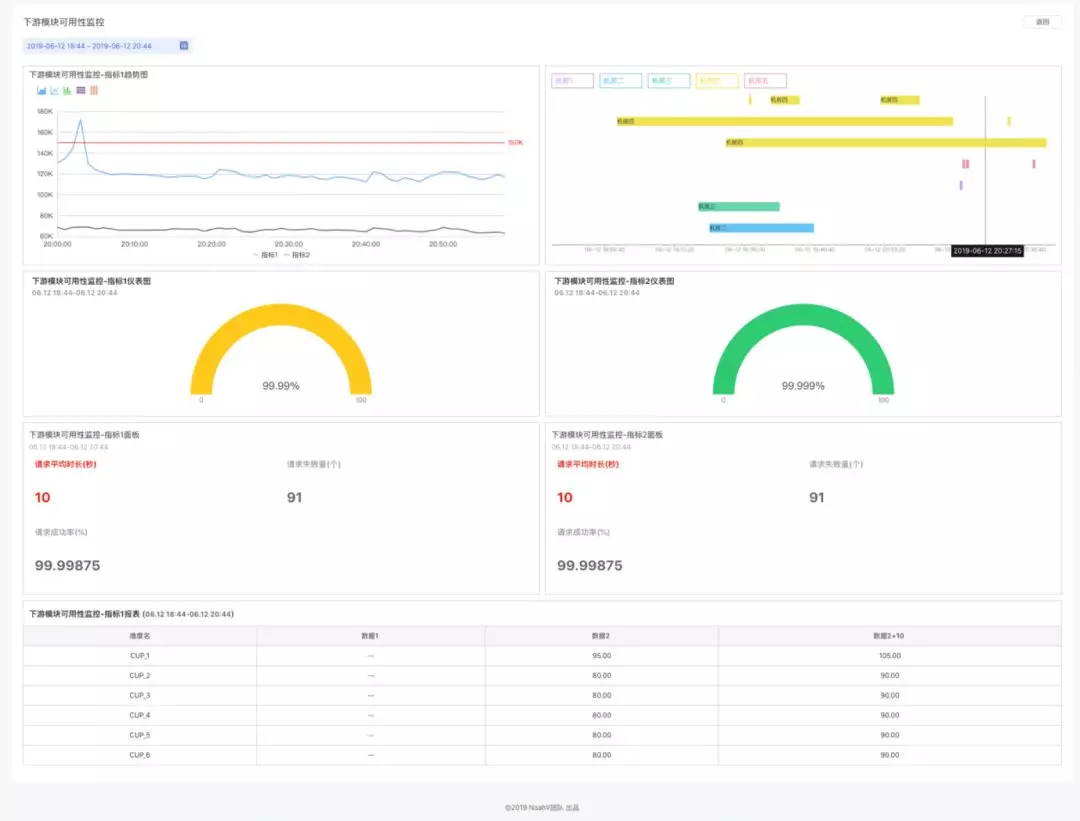Select the green bar chart icon
The image size is (1080, 821).
pyautogui.click(x=67, y=90)
